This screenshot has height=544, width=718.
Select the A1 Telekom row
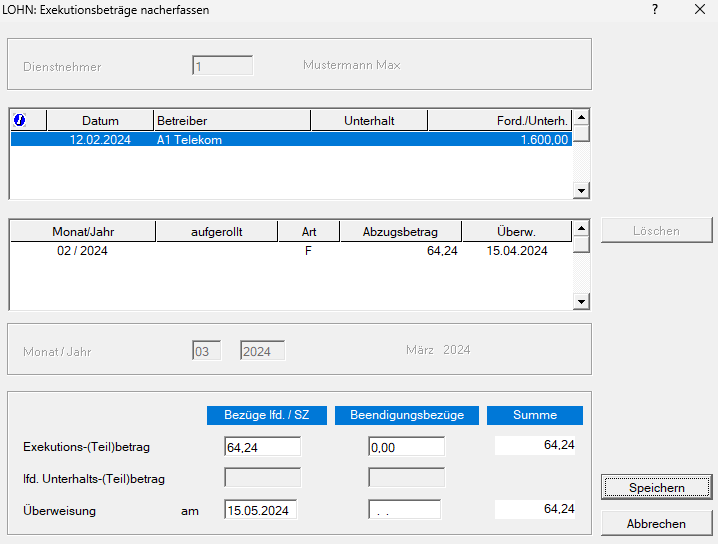click(290, 141)
